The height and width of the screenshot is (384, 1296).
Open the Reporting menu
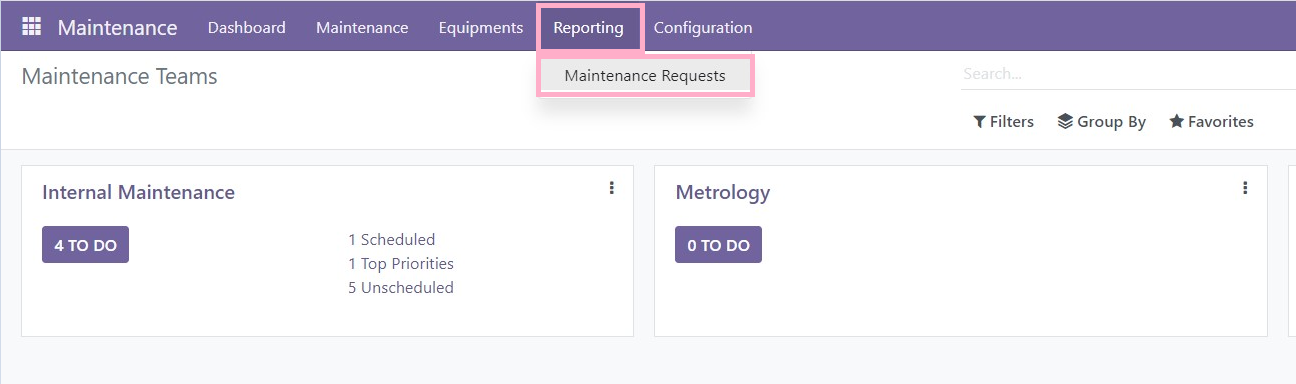[x=589, y=28]
